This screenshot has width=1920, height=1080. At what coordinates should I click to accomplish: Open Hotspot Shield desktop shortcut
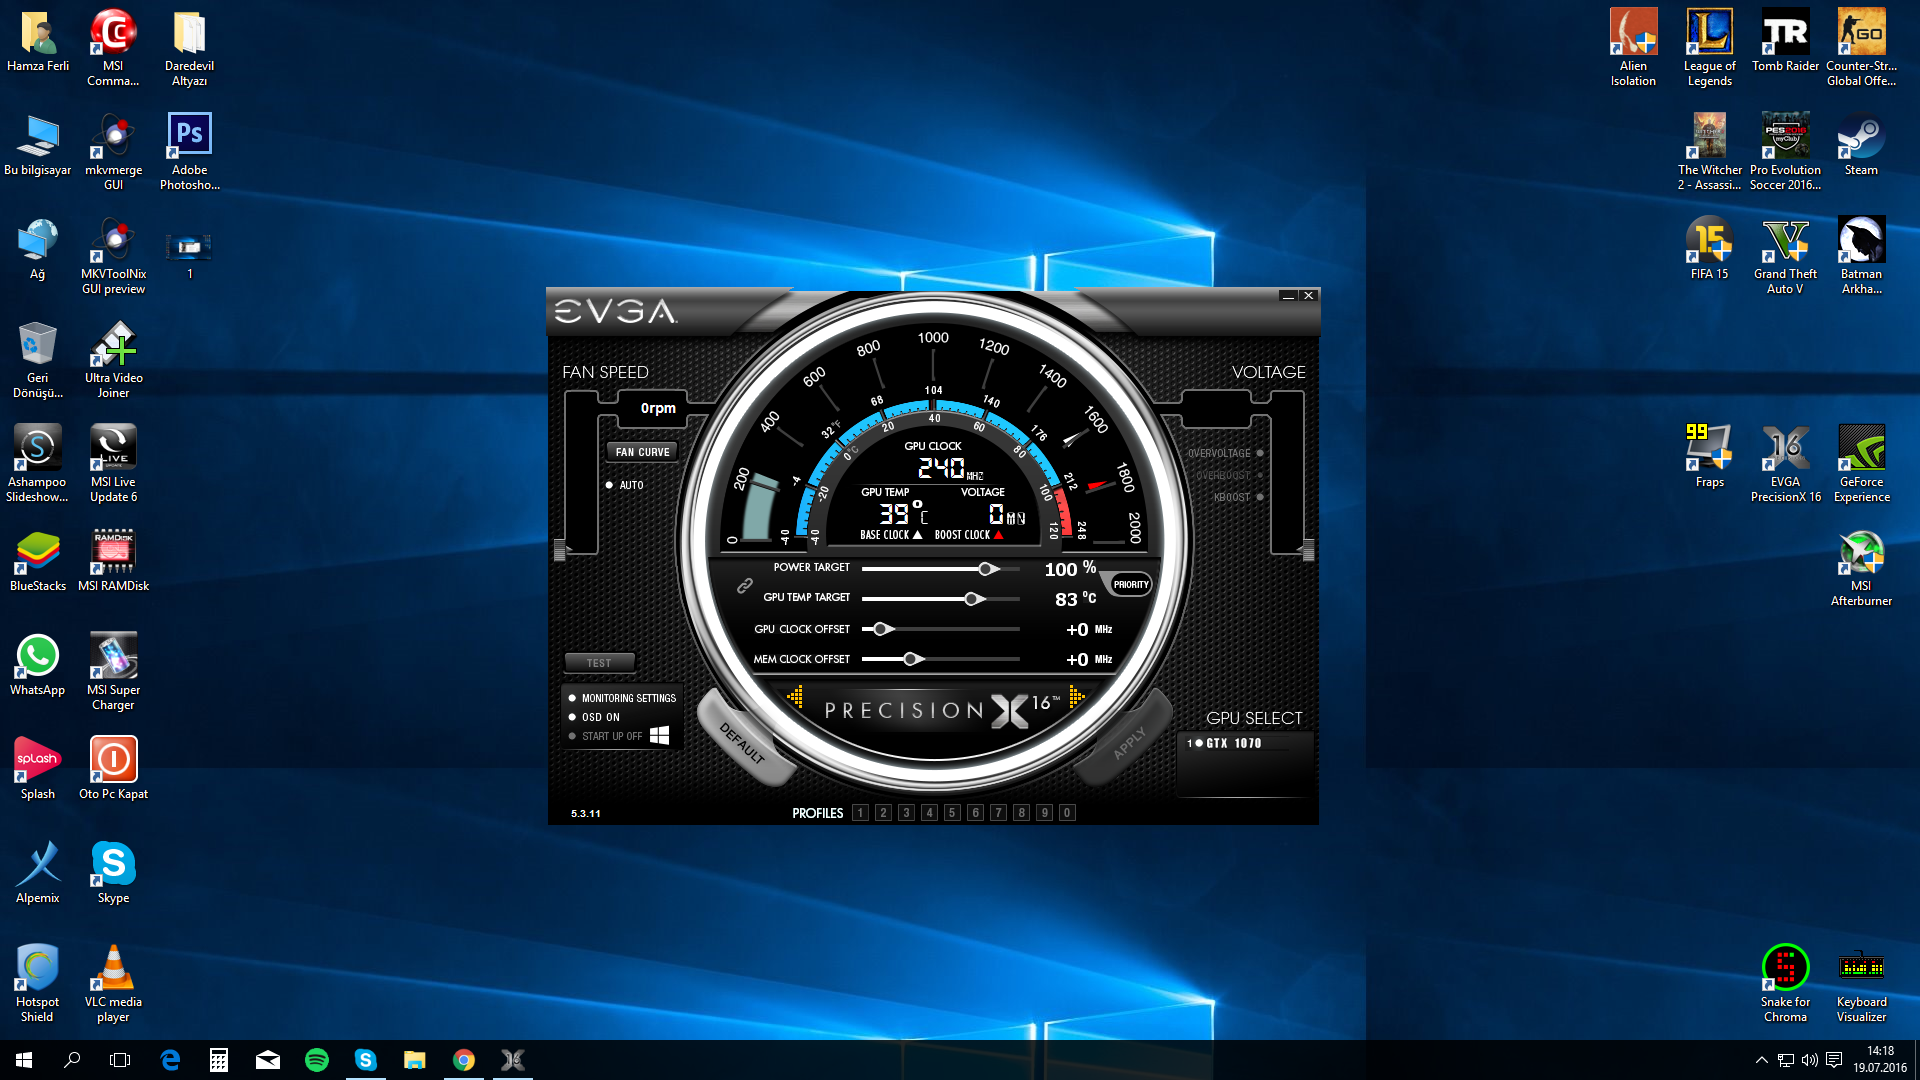[37, 983]
